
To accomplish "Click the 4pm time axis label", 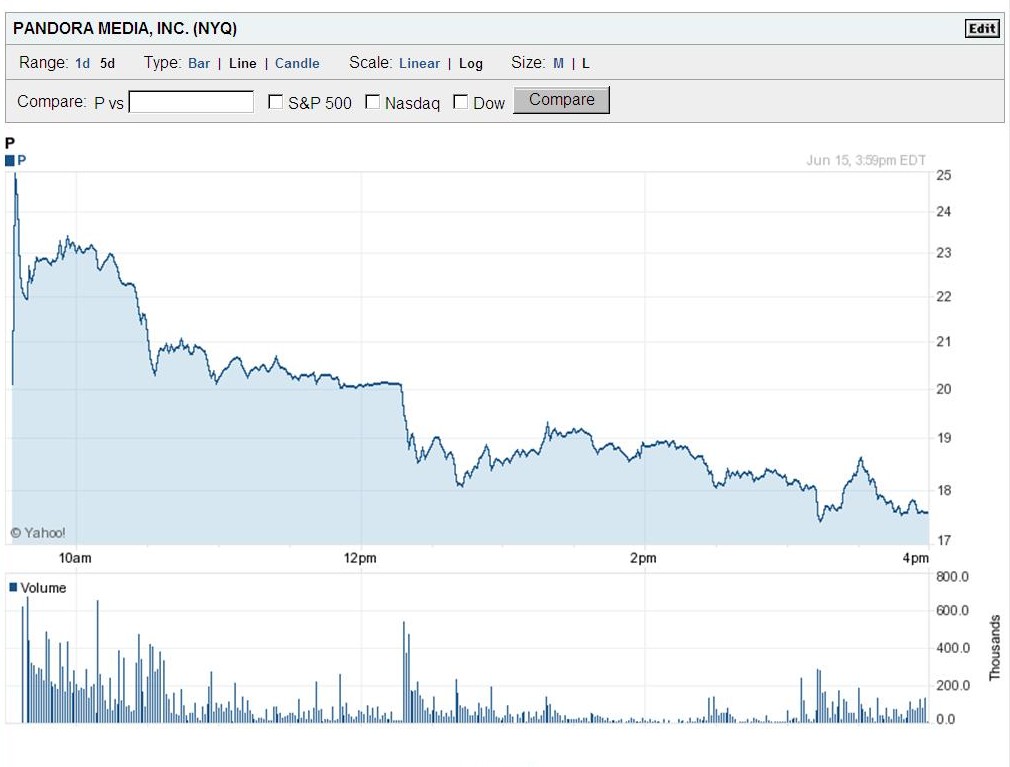I will click(x=916, y=558).
